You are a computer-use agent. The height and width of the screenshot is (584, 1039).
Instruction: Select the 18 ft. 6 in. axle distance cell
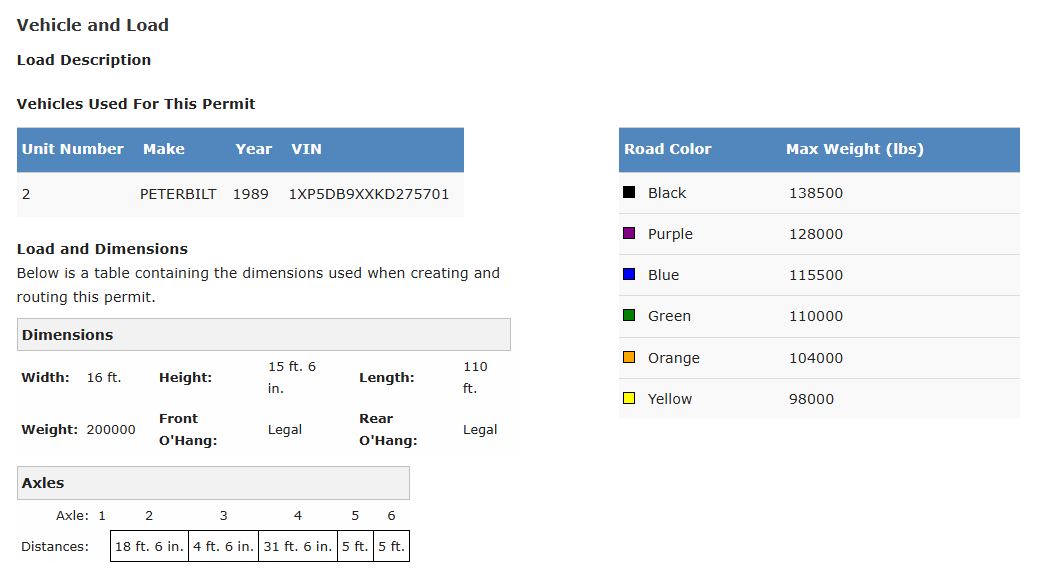[x=149, y=547]
